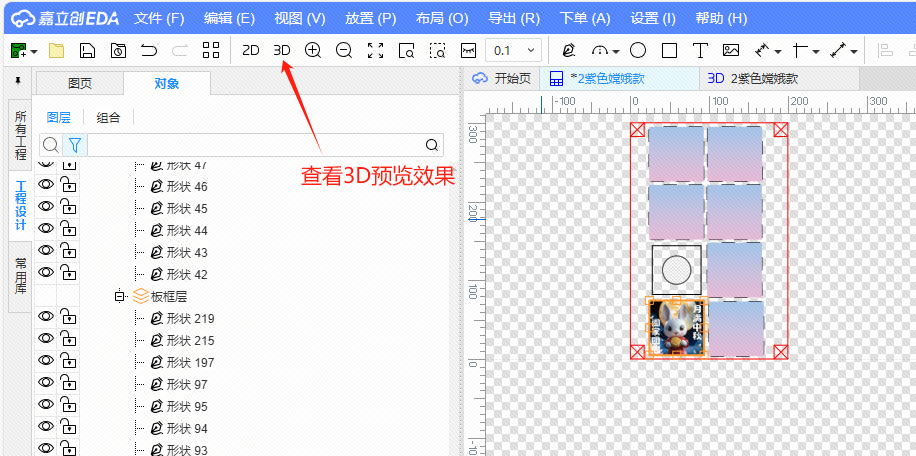This screenshot has height=456, width=916.
Task: Select the rectangle drawing tool
Action: tap(669, 50)
